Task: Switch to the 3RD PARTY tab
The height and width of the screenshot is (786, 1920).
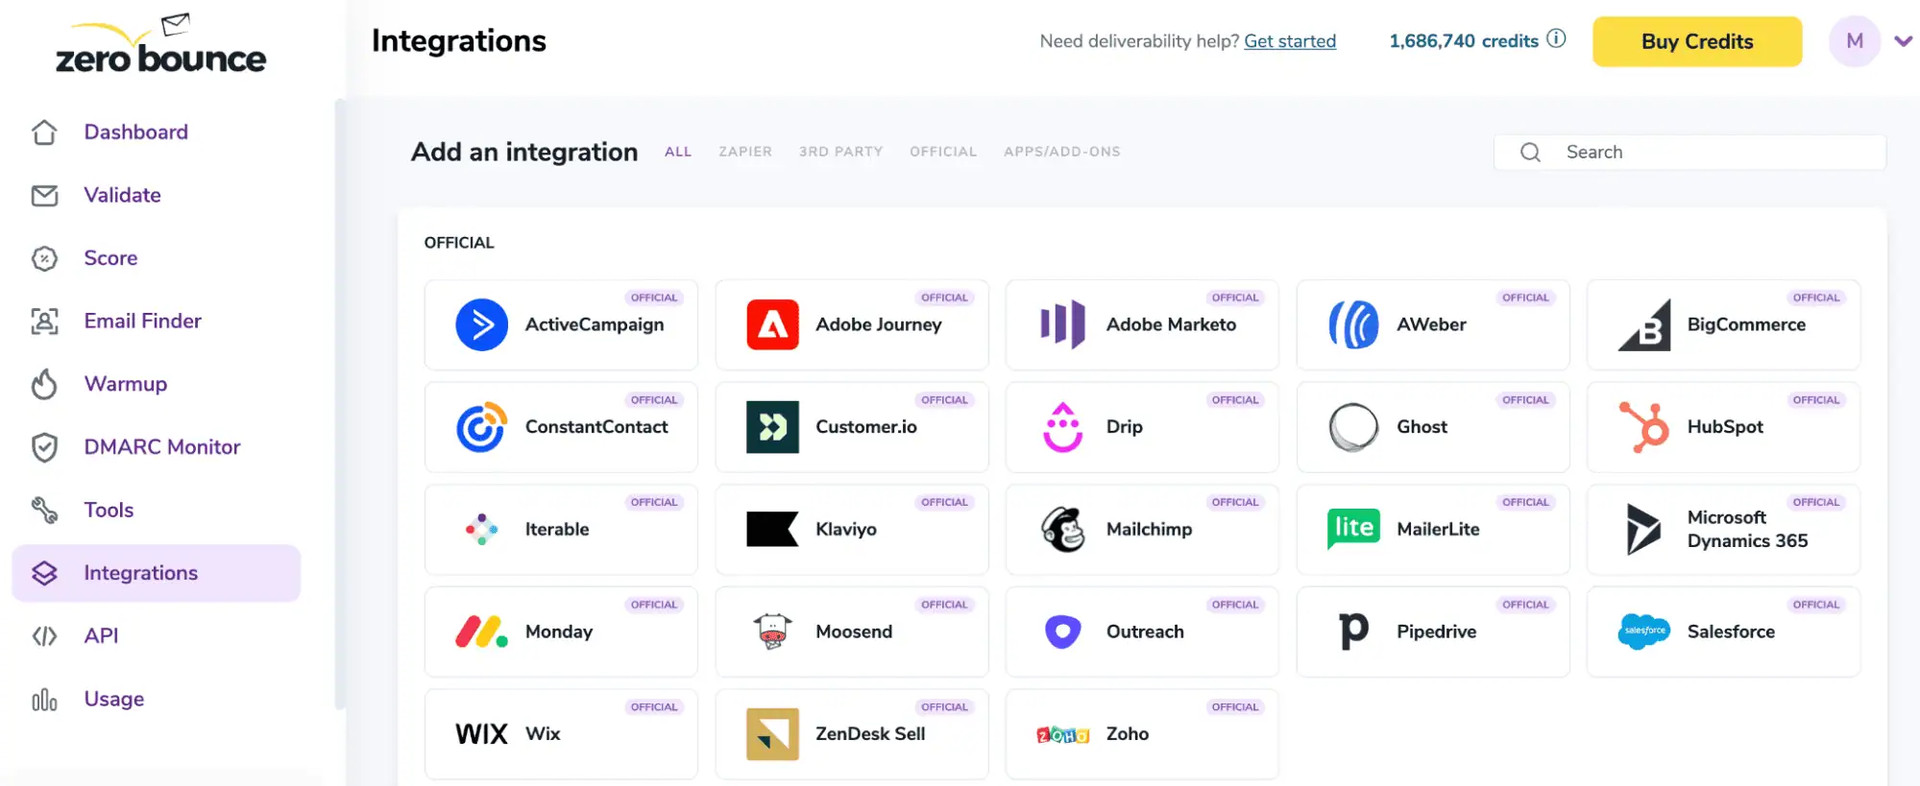Action: click(x=841, y=152)
